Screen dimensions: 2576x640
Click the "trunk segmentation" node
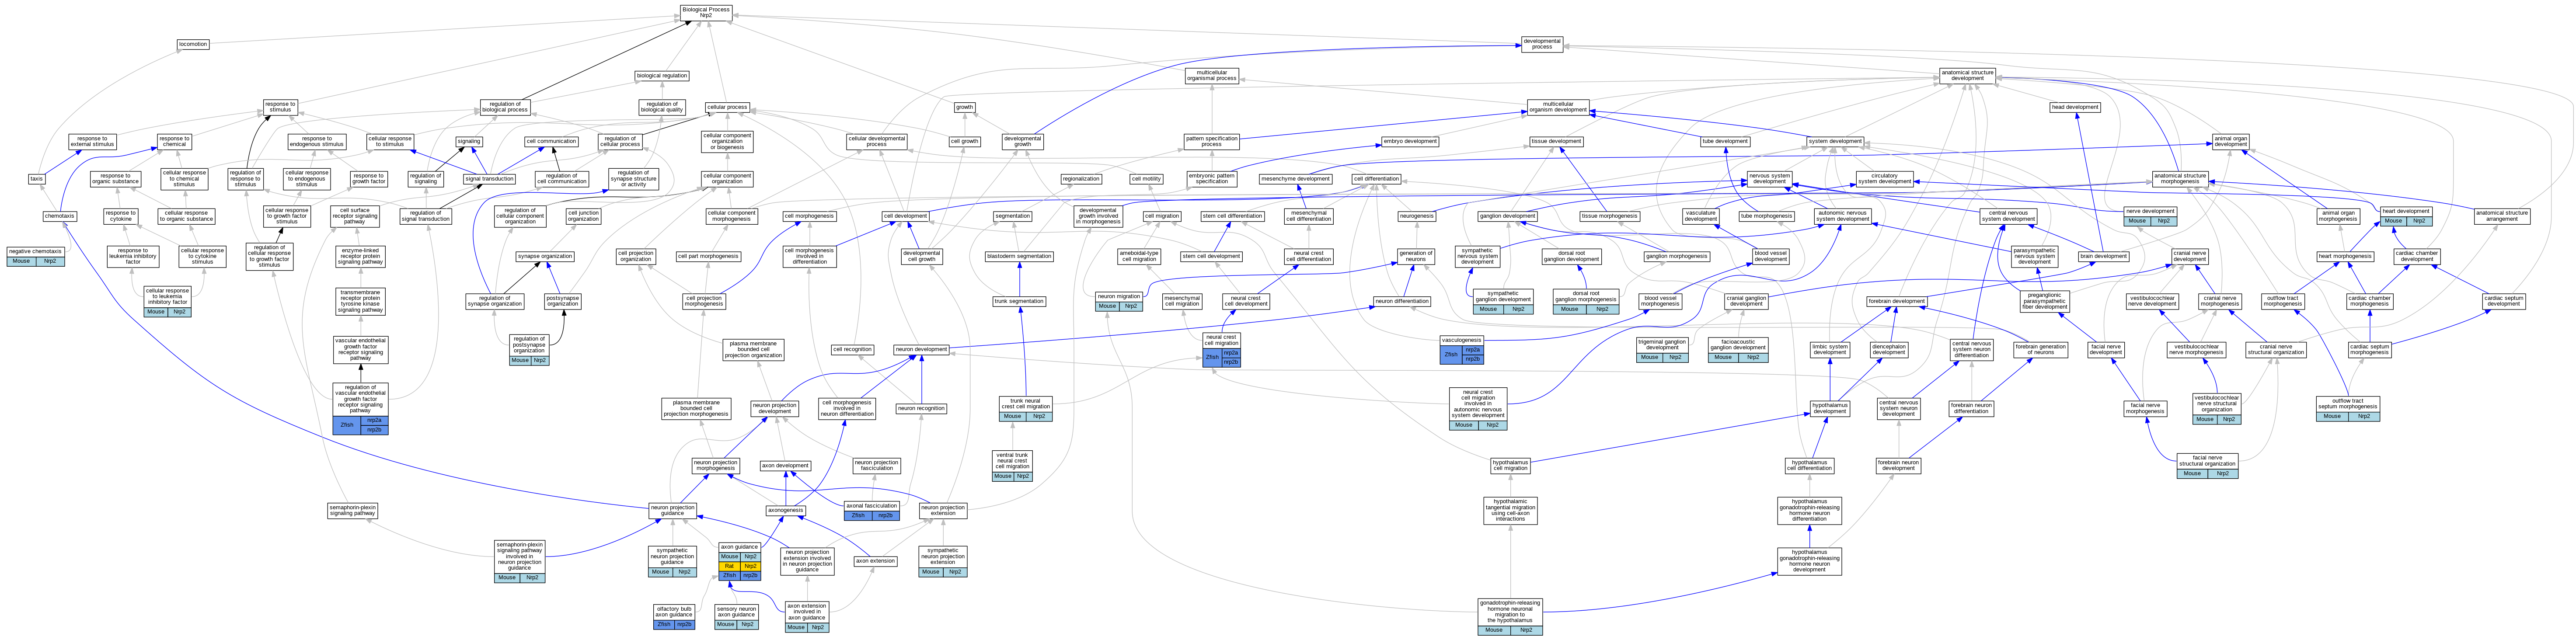1019,301
